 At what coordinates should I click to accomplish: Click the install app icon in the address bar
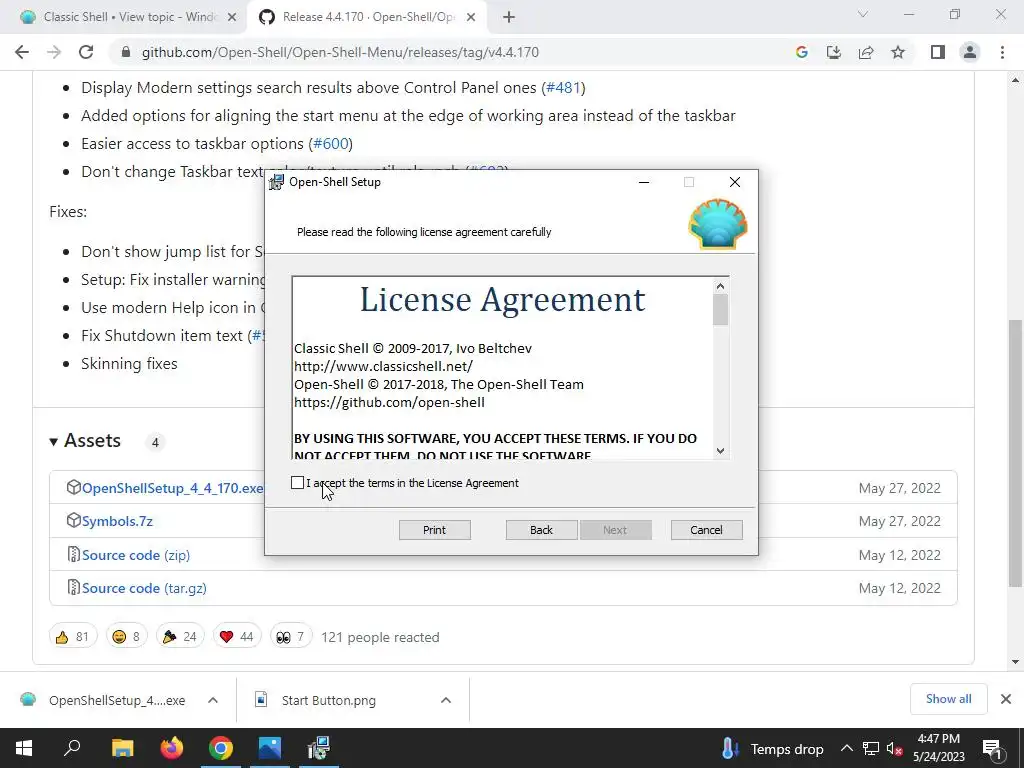(834, 52)
